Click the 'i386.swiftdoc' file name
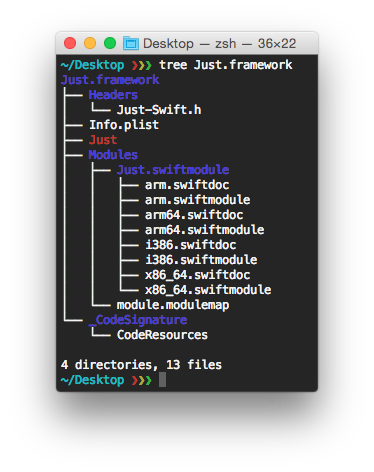This screenshot has width=374, height=472. pos(191,245)
